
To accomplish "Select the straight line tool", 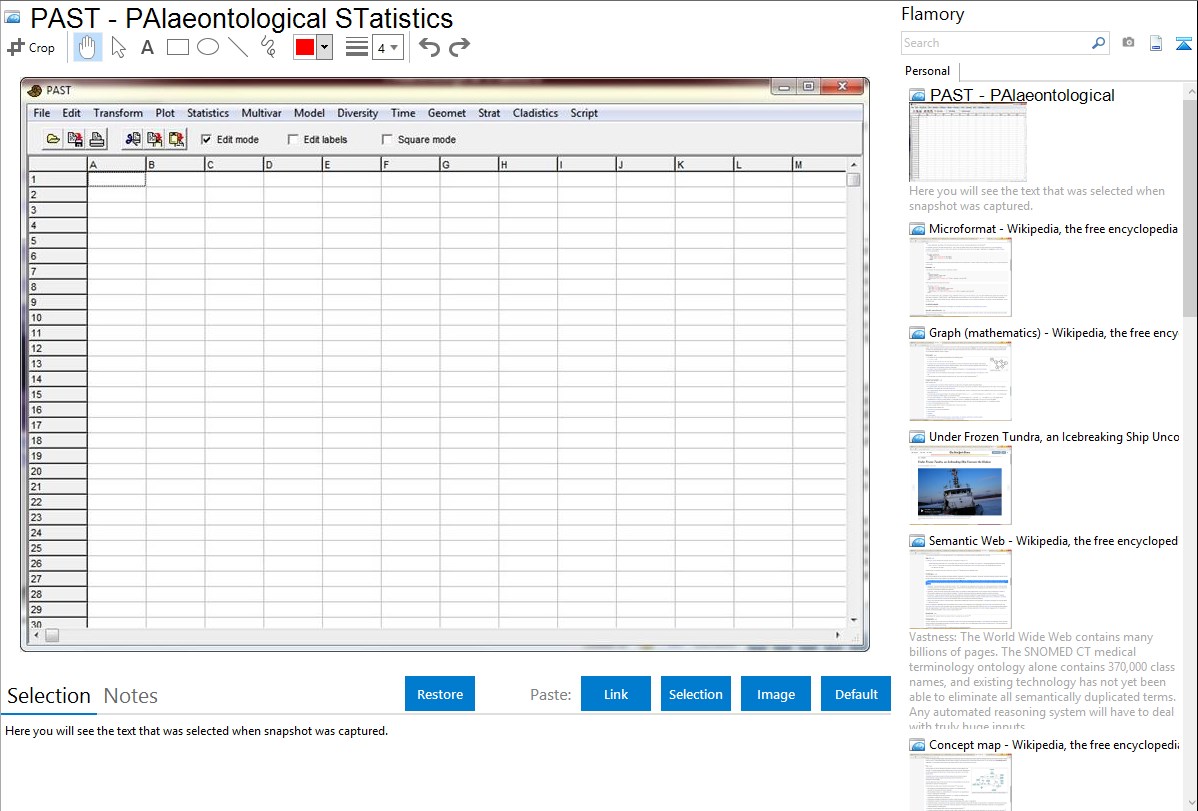I will (x=238, y=47).
